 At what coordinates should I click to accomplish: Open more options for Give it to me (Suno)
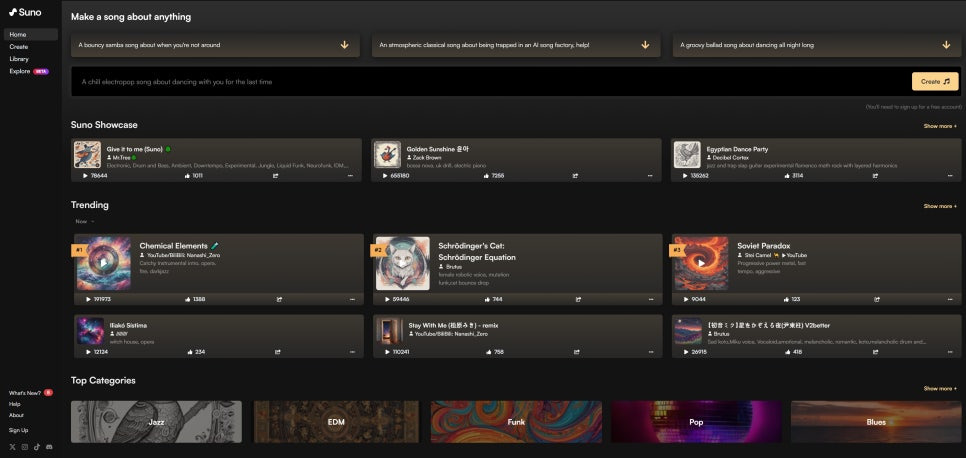point(350,176)
